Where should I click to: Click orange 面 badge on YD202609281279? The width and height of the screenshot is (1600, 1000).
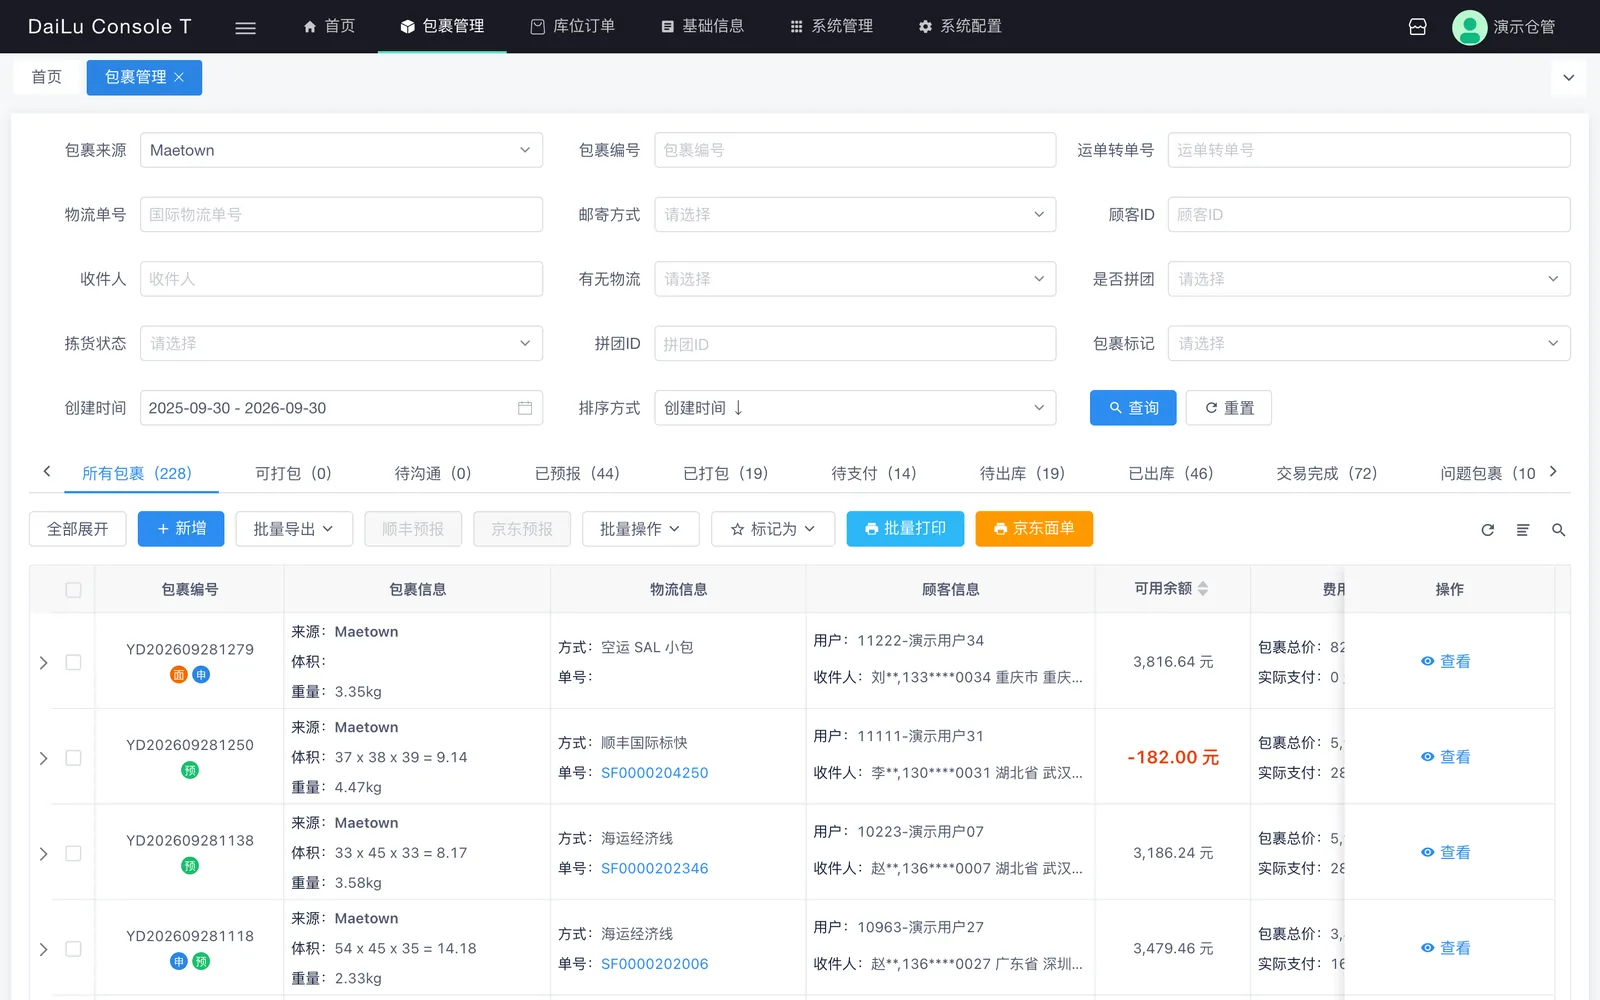[x=179, y=675]
